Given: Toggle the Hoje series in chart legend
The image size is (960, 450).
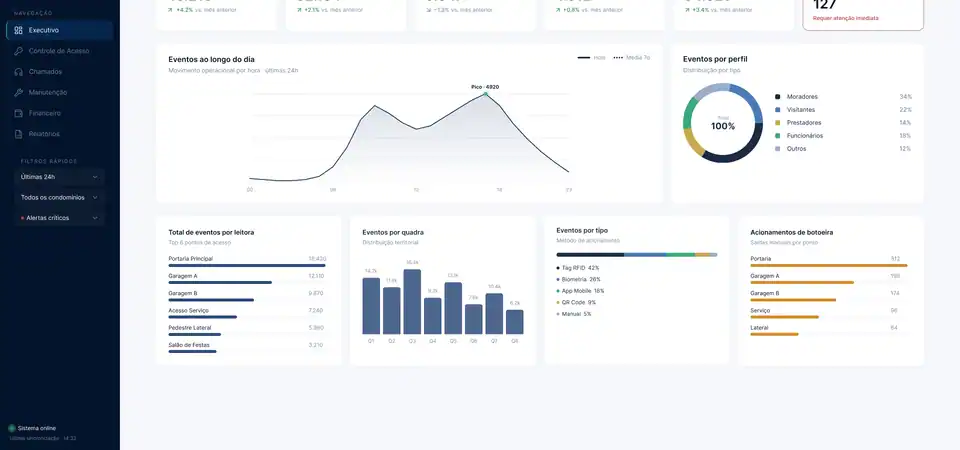Looking at the screenshot, I should click(x=591, y=58).
